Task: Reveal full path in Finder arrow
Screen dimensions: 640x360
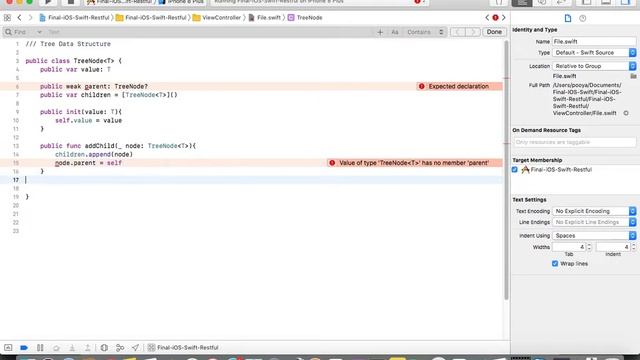Action: [626, 113]
